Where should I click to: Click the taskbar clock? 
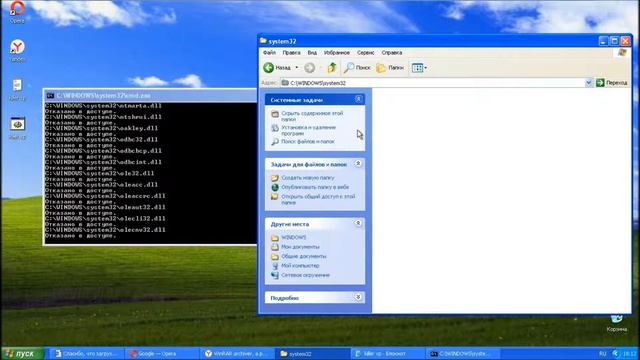pos(630,353)
